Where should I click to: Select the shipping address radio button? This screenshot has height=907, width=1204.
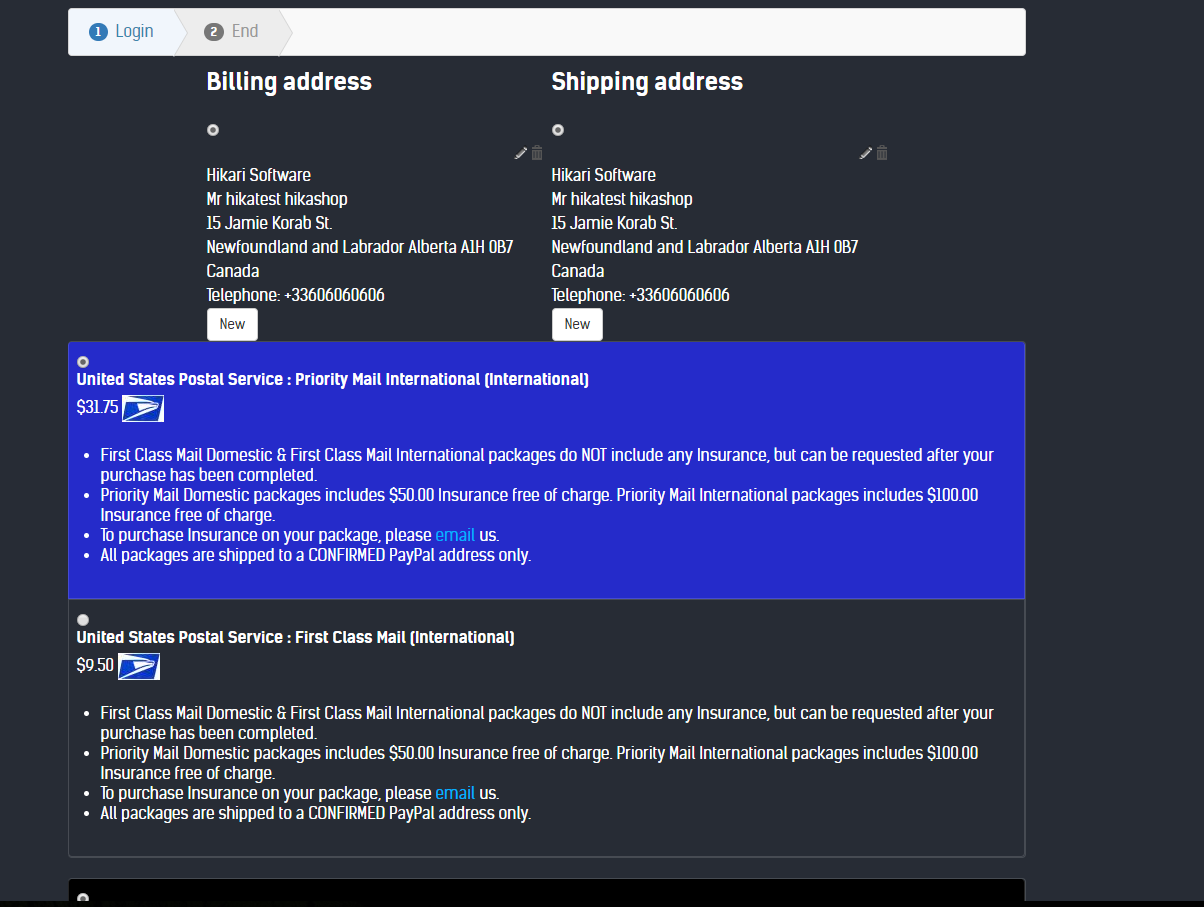558,130
